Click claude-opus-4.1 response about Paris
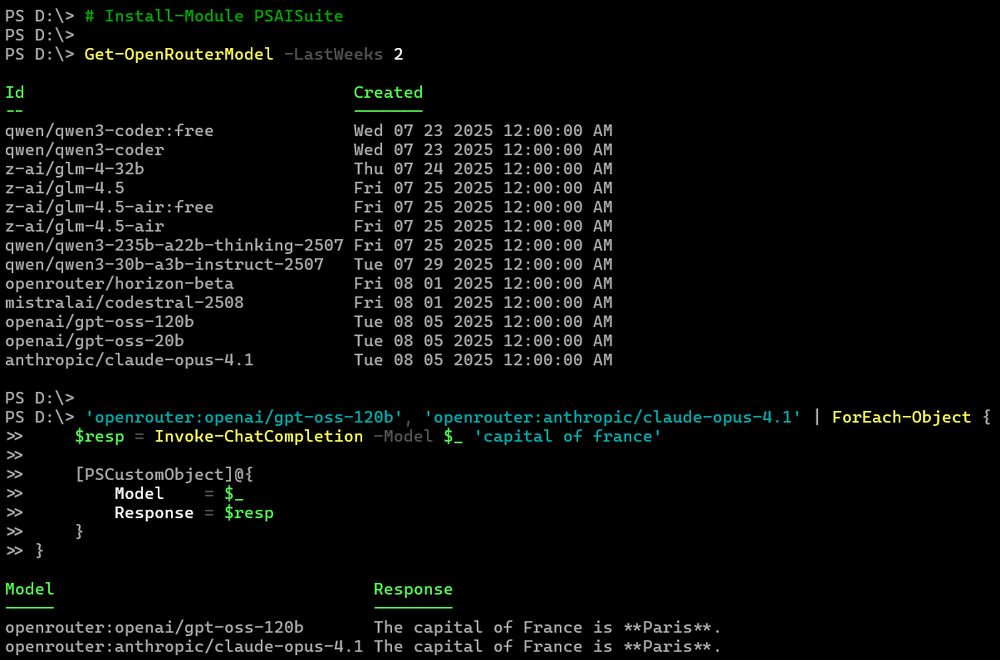The image size is (1000, 660). click(x=547, y=647)
